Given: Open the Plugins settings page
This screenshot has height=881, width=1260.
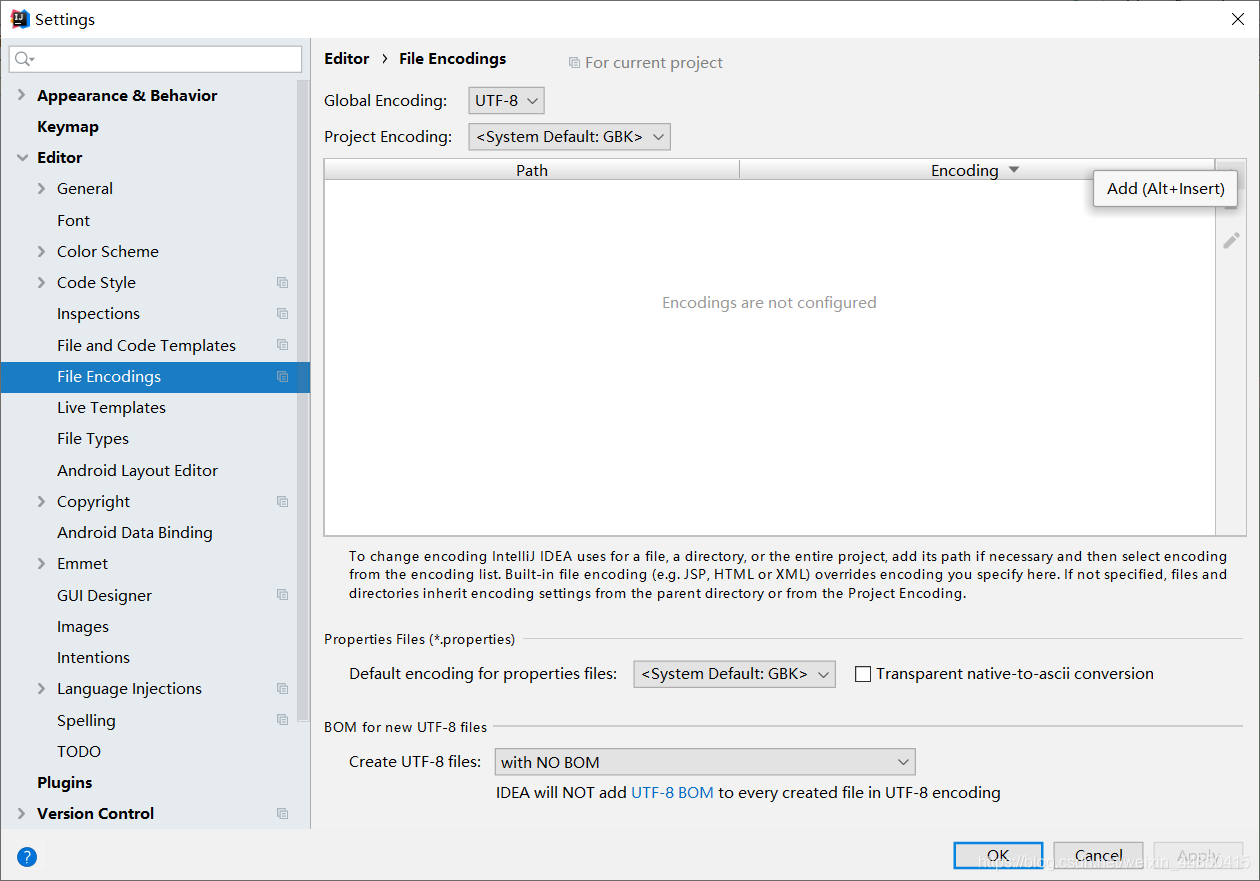Looking at the screenshot, I should tap(65, 783).
